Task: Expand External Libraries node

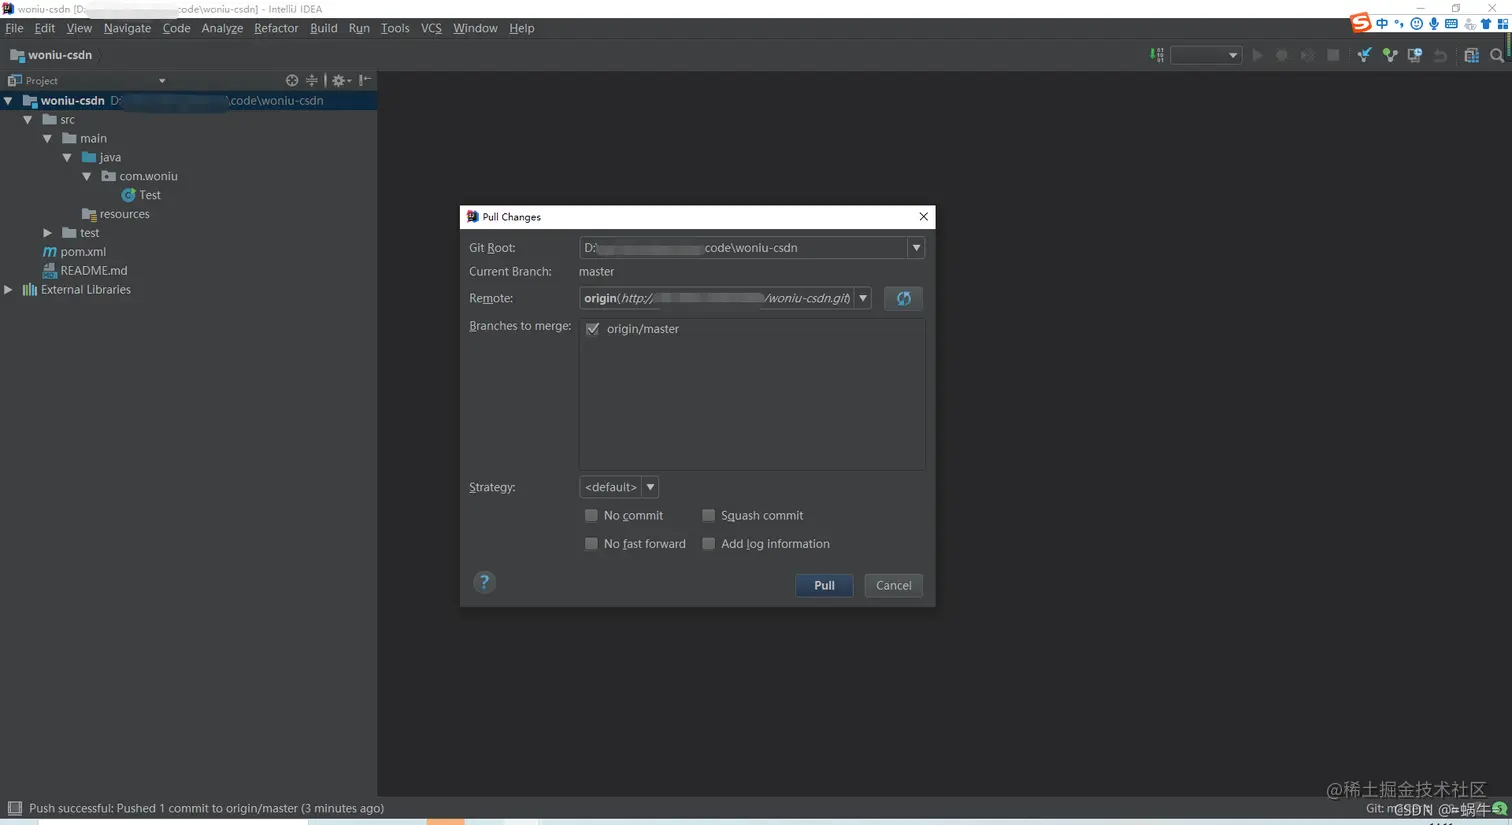Action: pos(8,290)
